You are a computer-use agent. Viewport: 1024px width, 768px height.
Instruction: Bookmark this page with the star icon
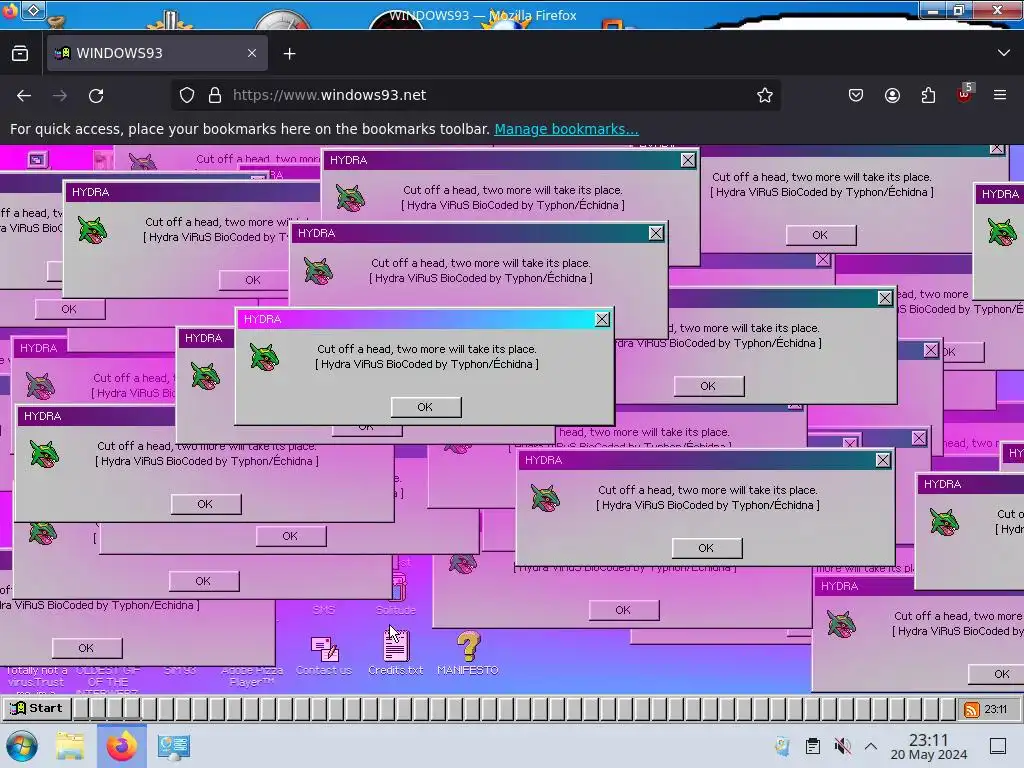coord(765,95)
